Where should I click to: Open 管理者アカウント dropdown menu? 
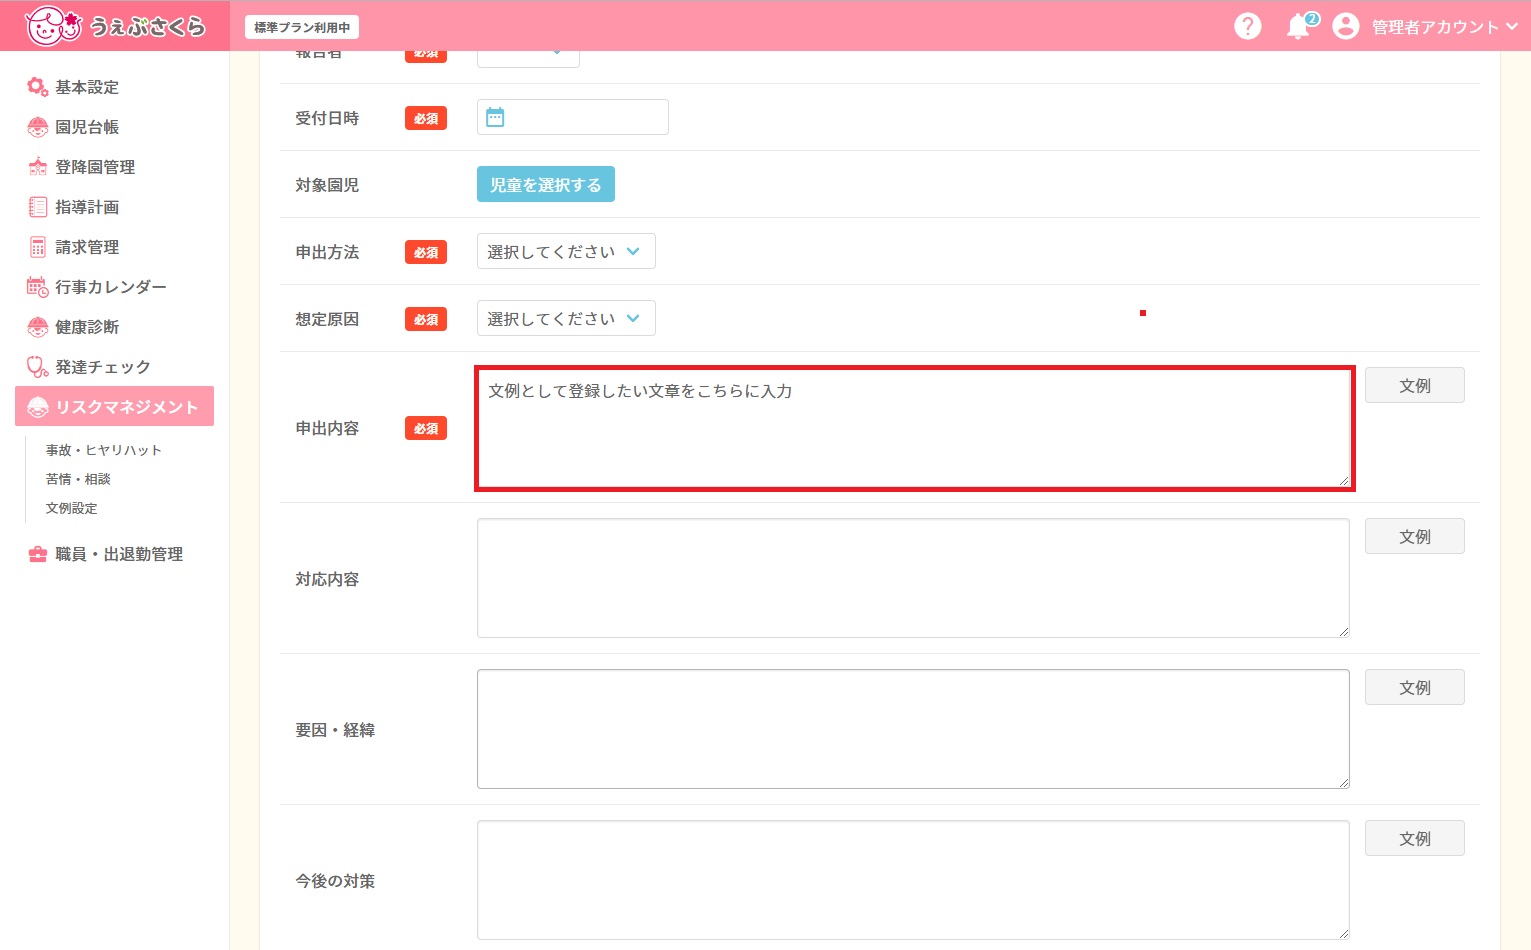coord(1443,27)
